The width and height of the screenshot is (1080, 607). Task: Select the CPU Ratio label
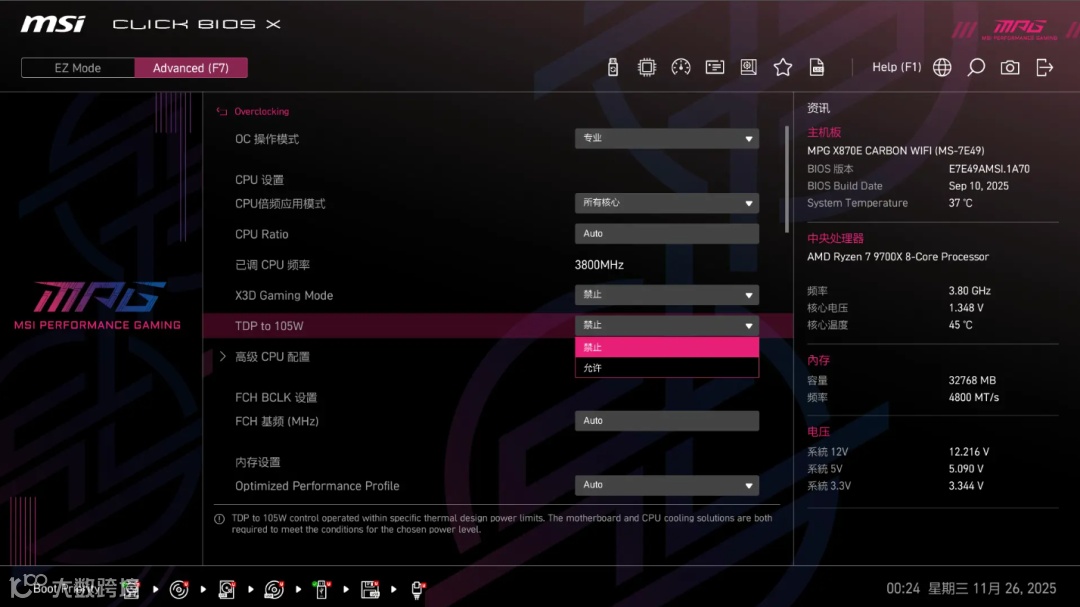tap(262, 234)
